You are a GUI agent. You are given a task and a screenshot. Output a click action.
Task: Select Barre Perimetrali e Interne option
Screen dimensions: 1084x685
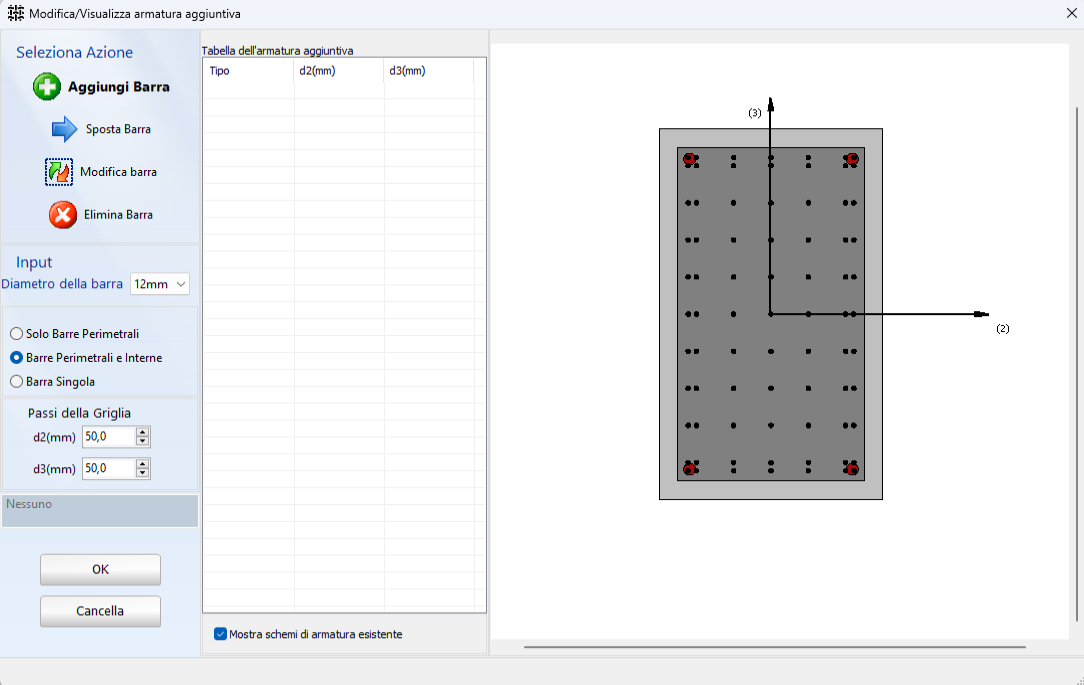point(17,358)
